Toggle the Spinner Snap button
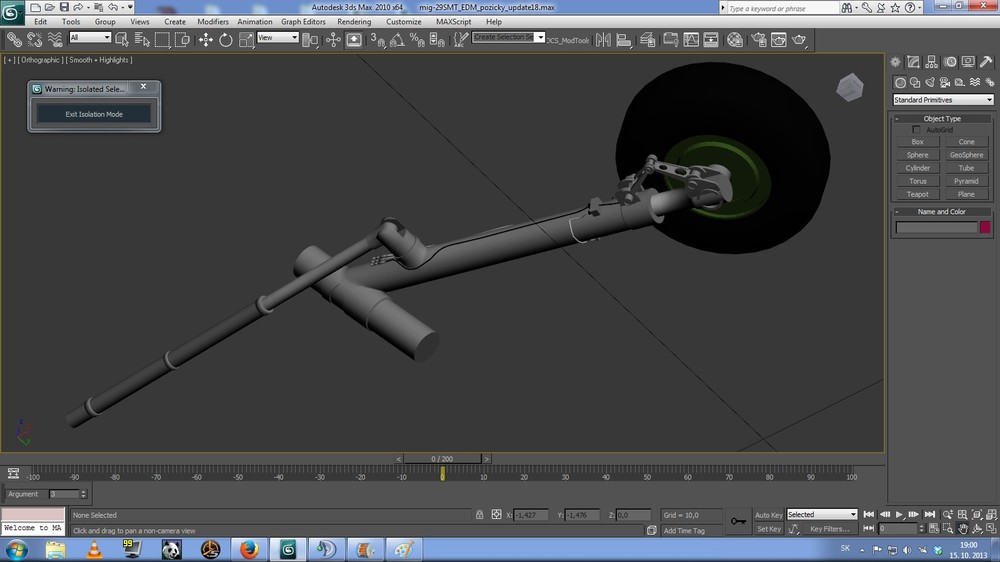 (438, 40)
